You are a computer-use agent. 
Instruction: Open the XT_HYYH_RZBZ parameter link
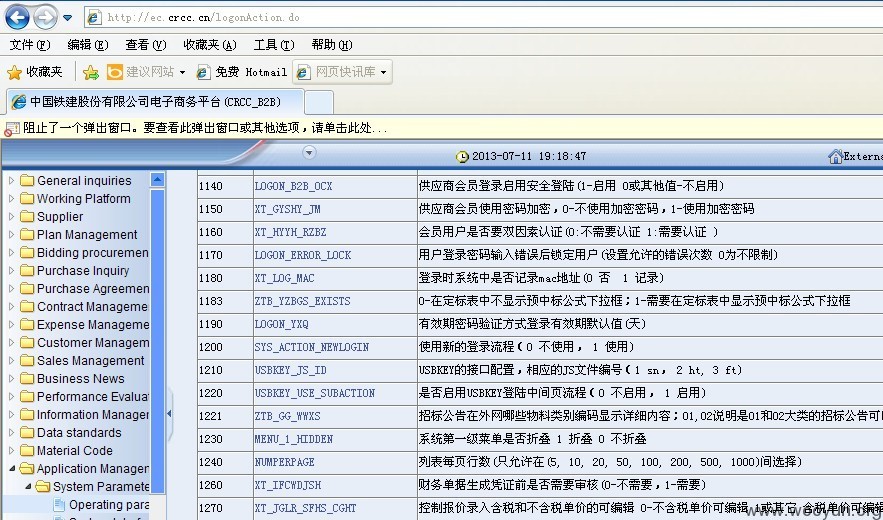290,232
